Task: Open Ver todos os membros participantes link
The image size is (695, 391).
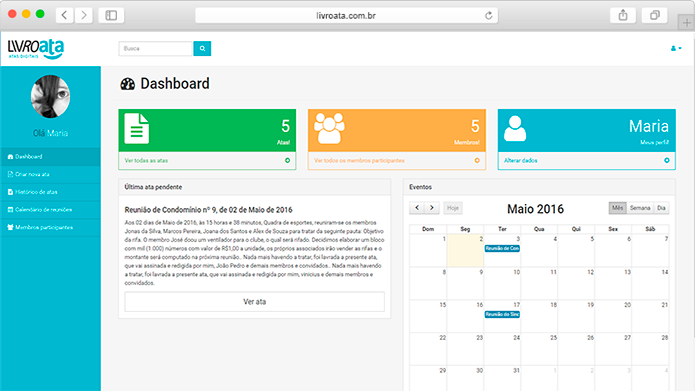Action: 359,160
